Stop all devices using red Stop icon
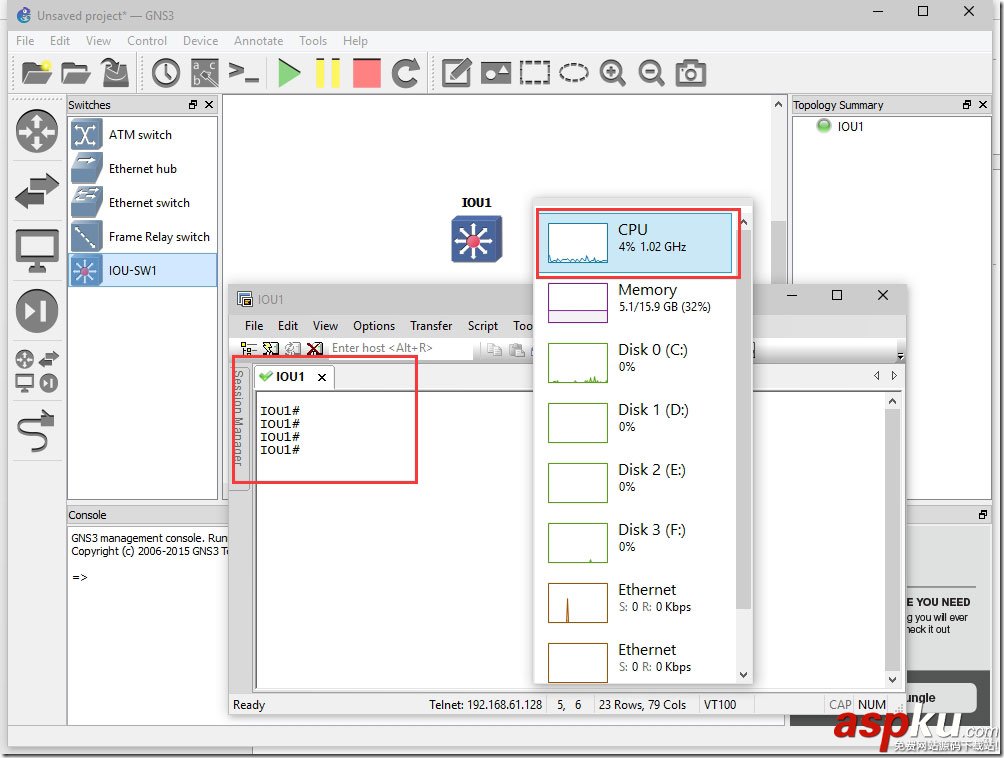This screenshot has width=1004, height=758. (368, 72)
